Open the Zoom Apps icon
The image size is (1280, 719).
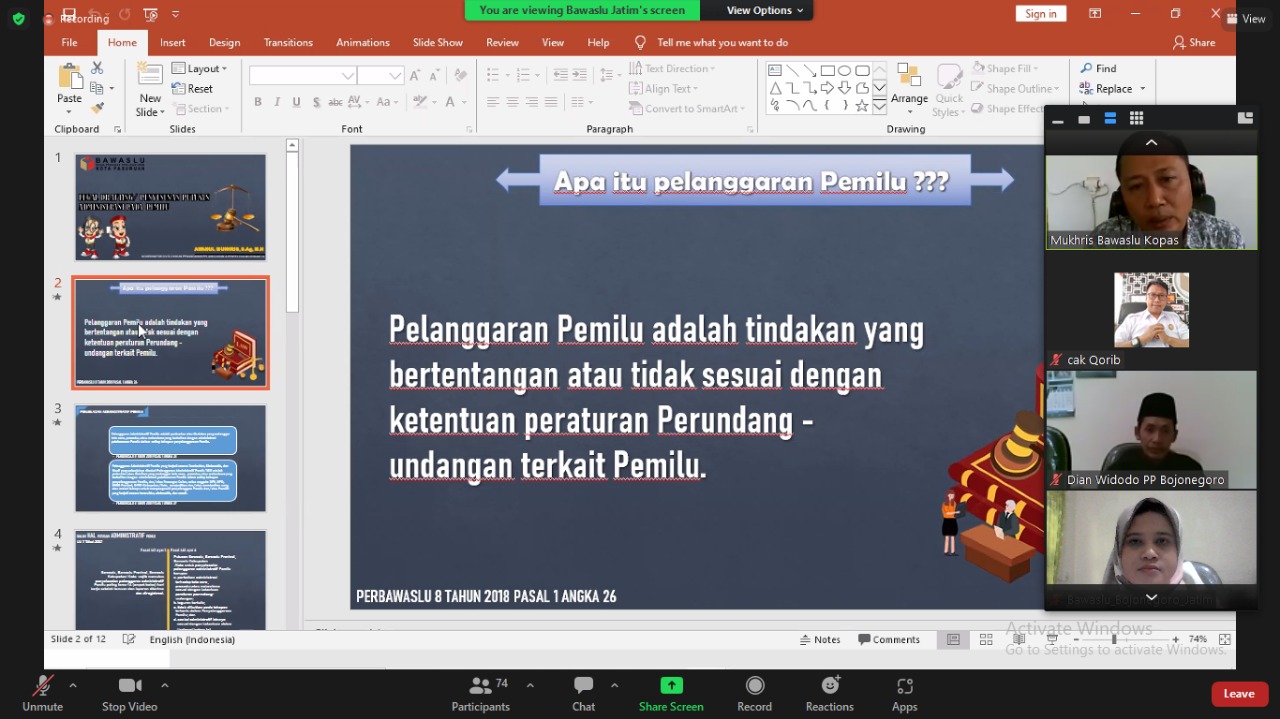(904, 686)
